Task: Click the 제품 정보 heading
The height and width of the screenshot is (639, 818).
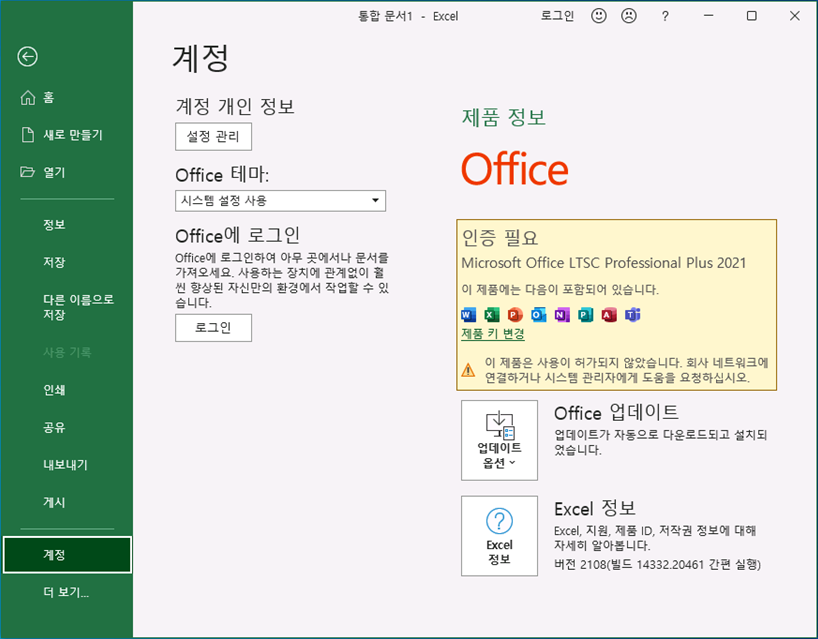Action: [x=503, y=117]
